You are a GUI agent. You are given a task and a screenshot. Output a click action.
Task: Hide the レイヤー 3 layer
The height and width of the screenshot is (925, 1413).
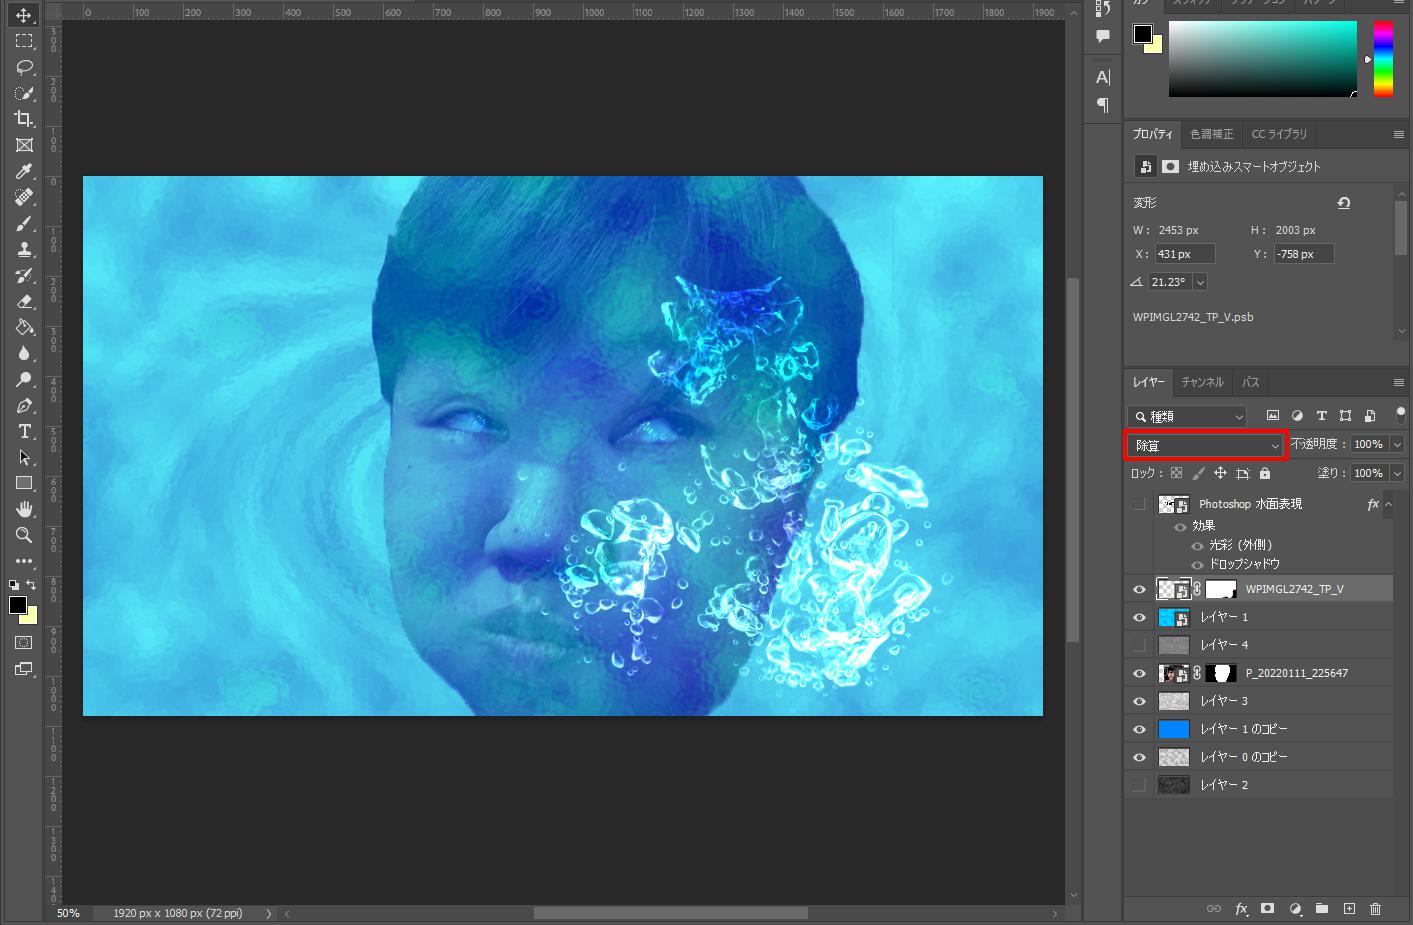click(x=1139, y=701)
